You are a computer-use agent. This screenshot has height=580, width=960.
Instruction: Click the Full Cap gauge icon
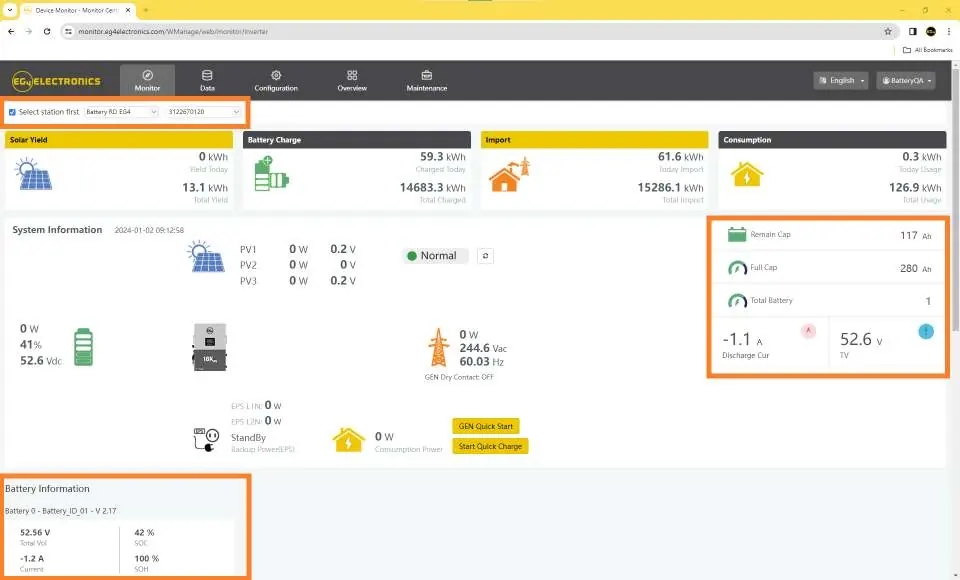[737, 268]
